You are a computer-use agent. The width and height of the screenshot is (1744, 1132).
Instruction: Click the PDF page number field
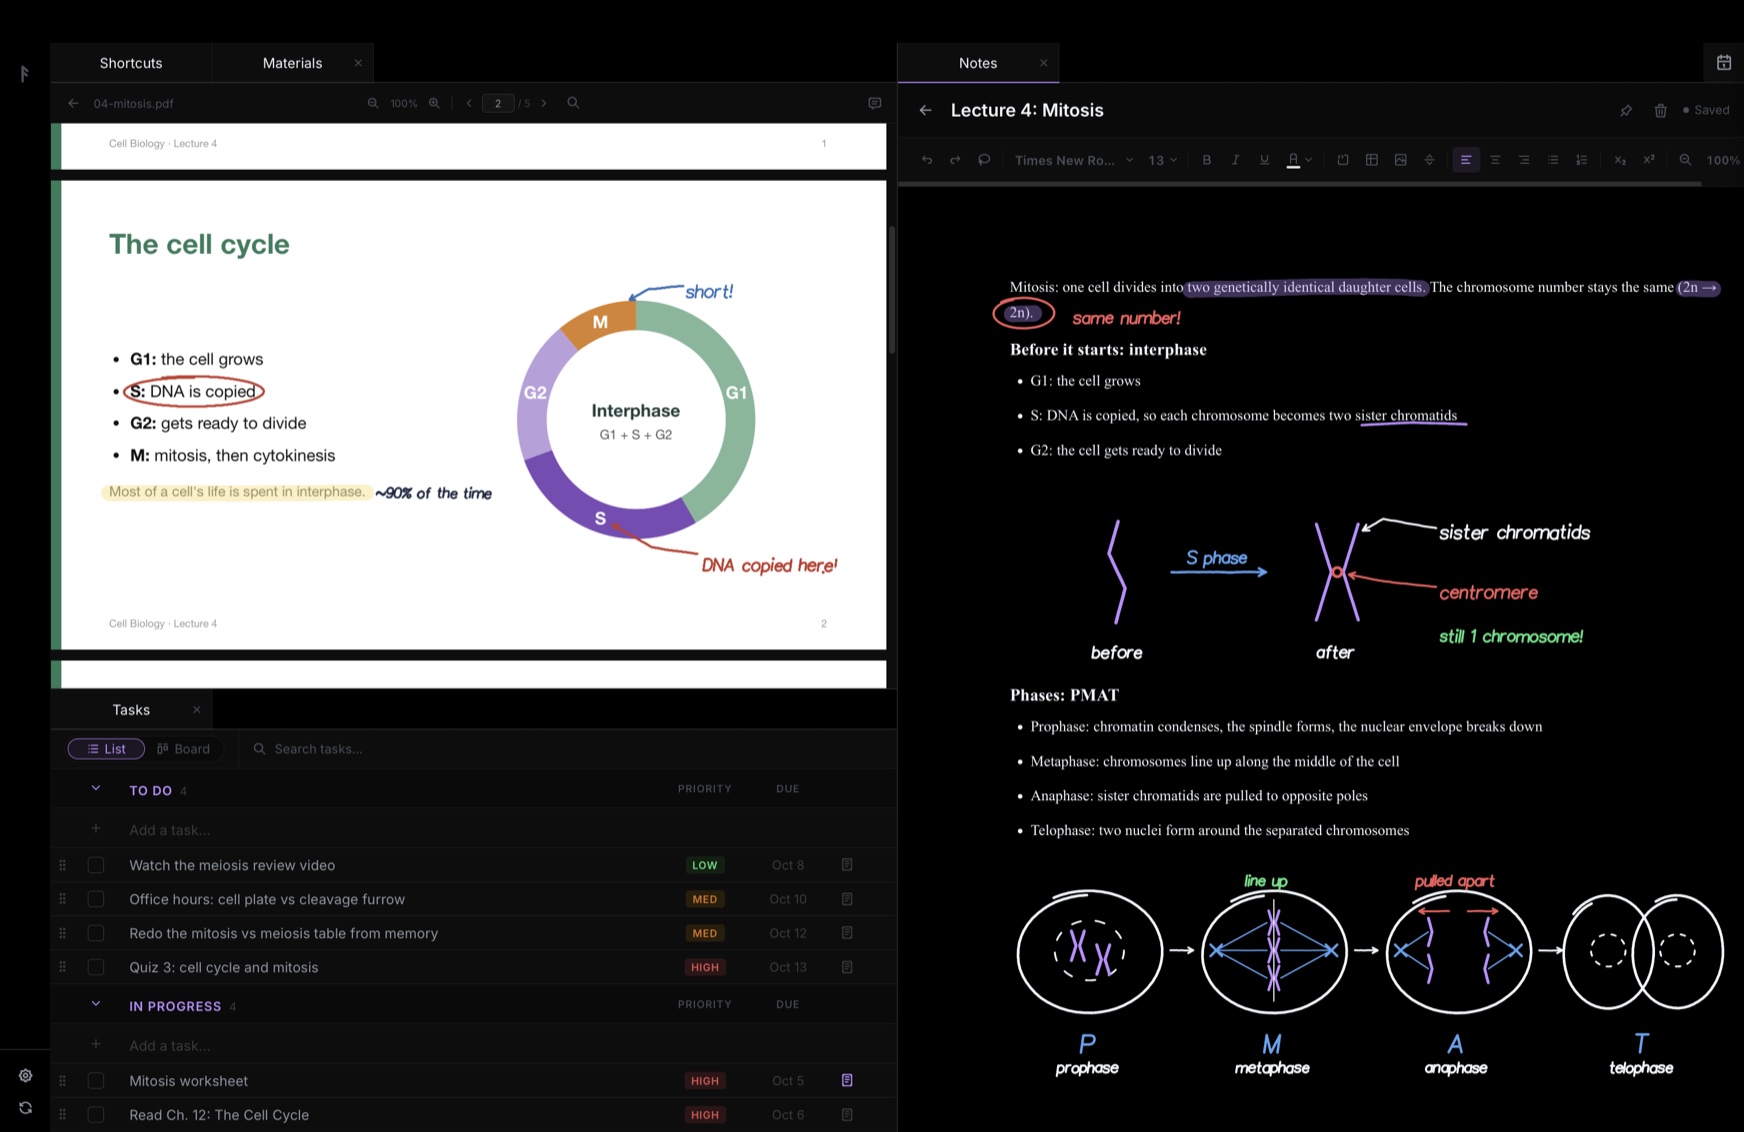click(498, 103)
